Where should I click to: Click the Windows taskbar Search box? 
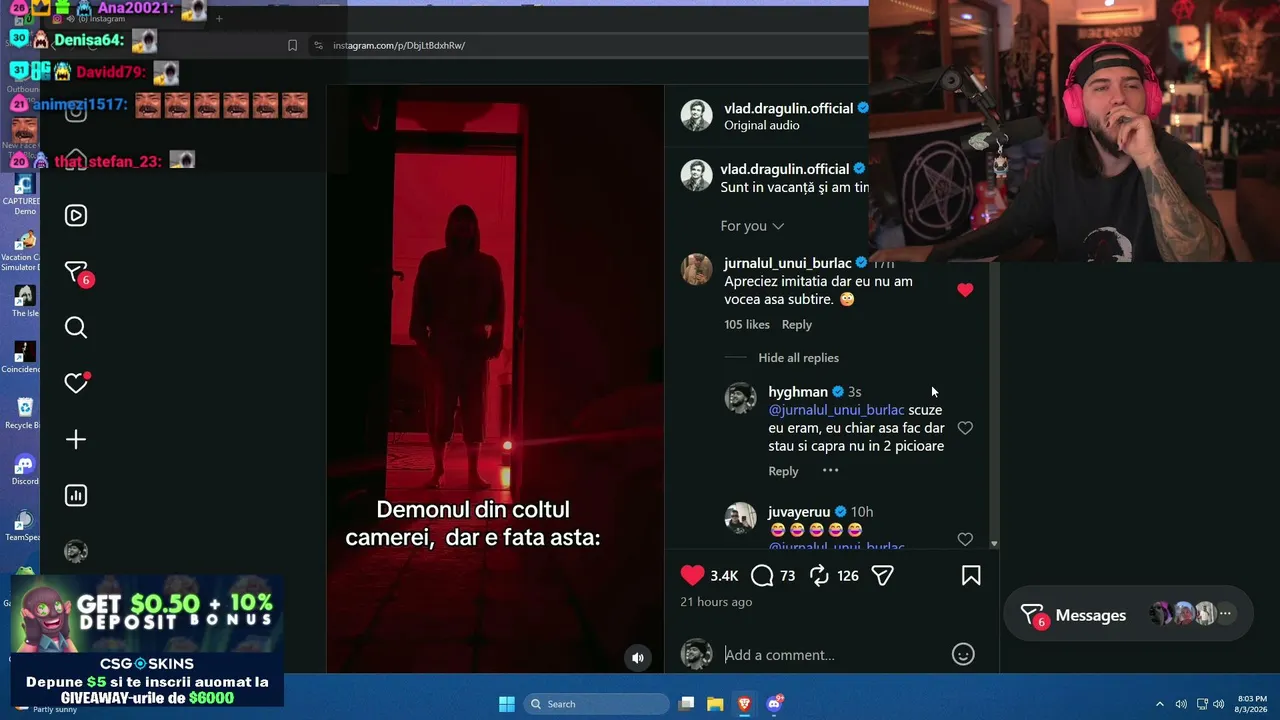(x=596, y=704)
